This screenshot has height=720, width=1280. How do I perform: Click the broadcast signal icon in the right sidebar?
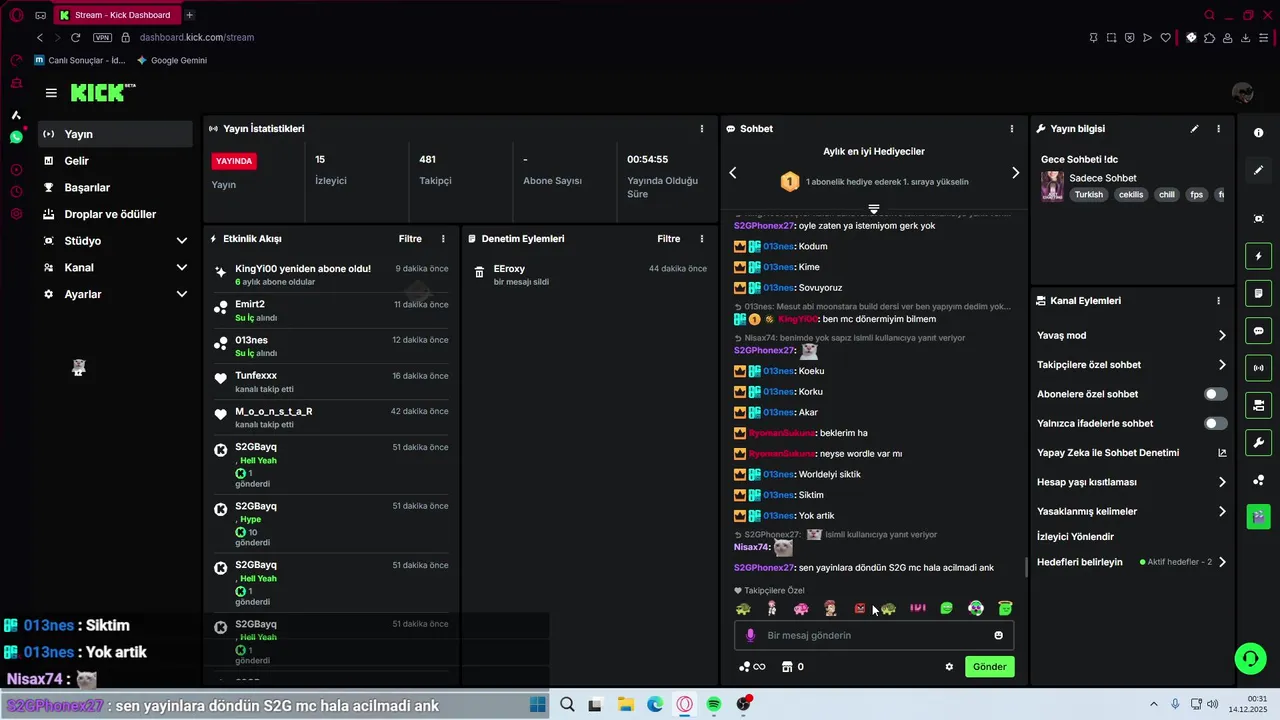1258,368
